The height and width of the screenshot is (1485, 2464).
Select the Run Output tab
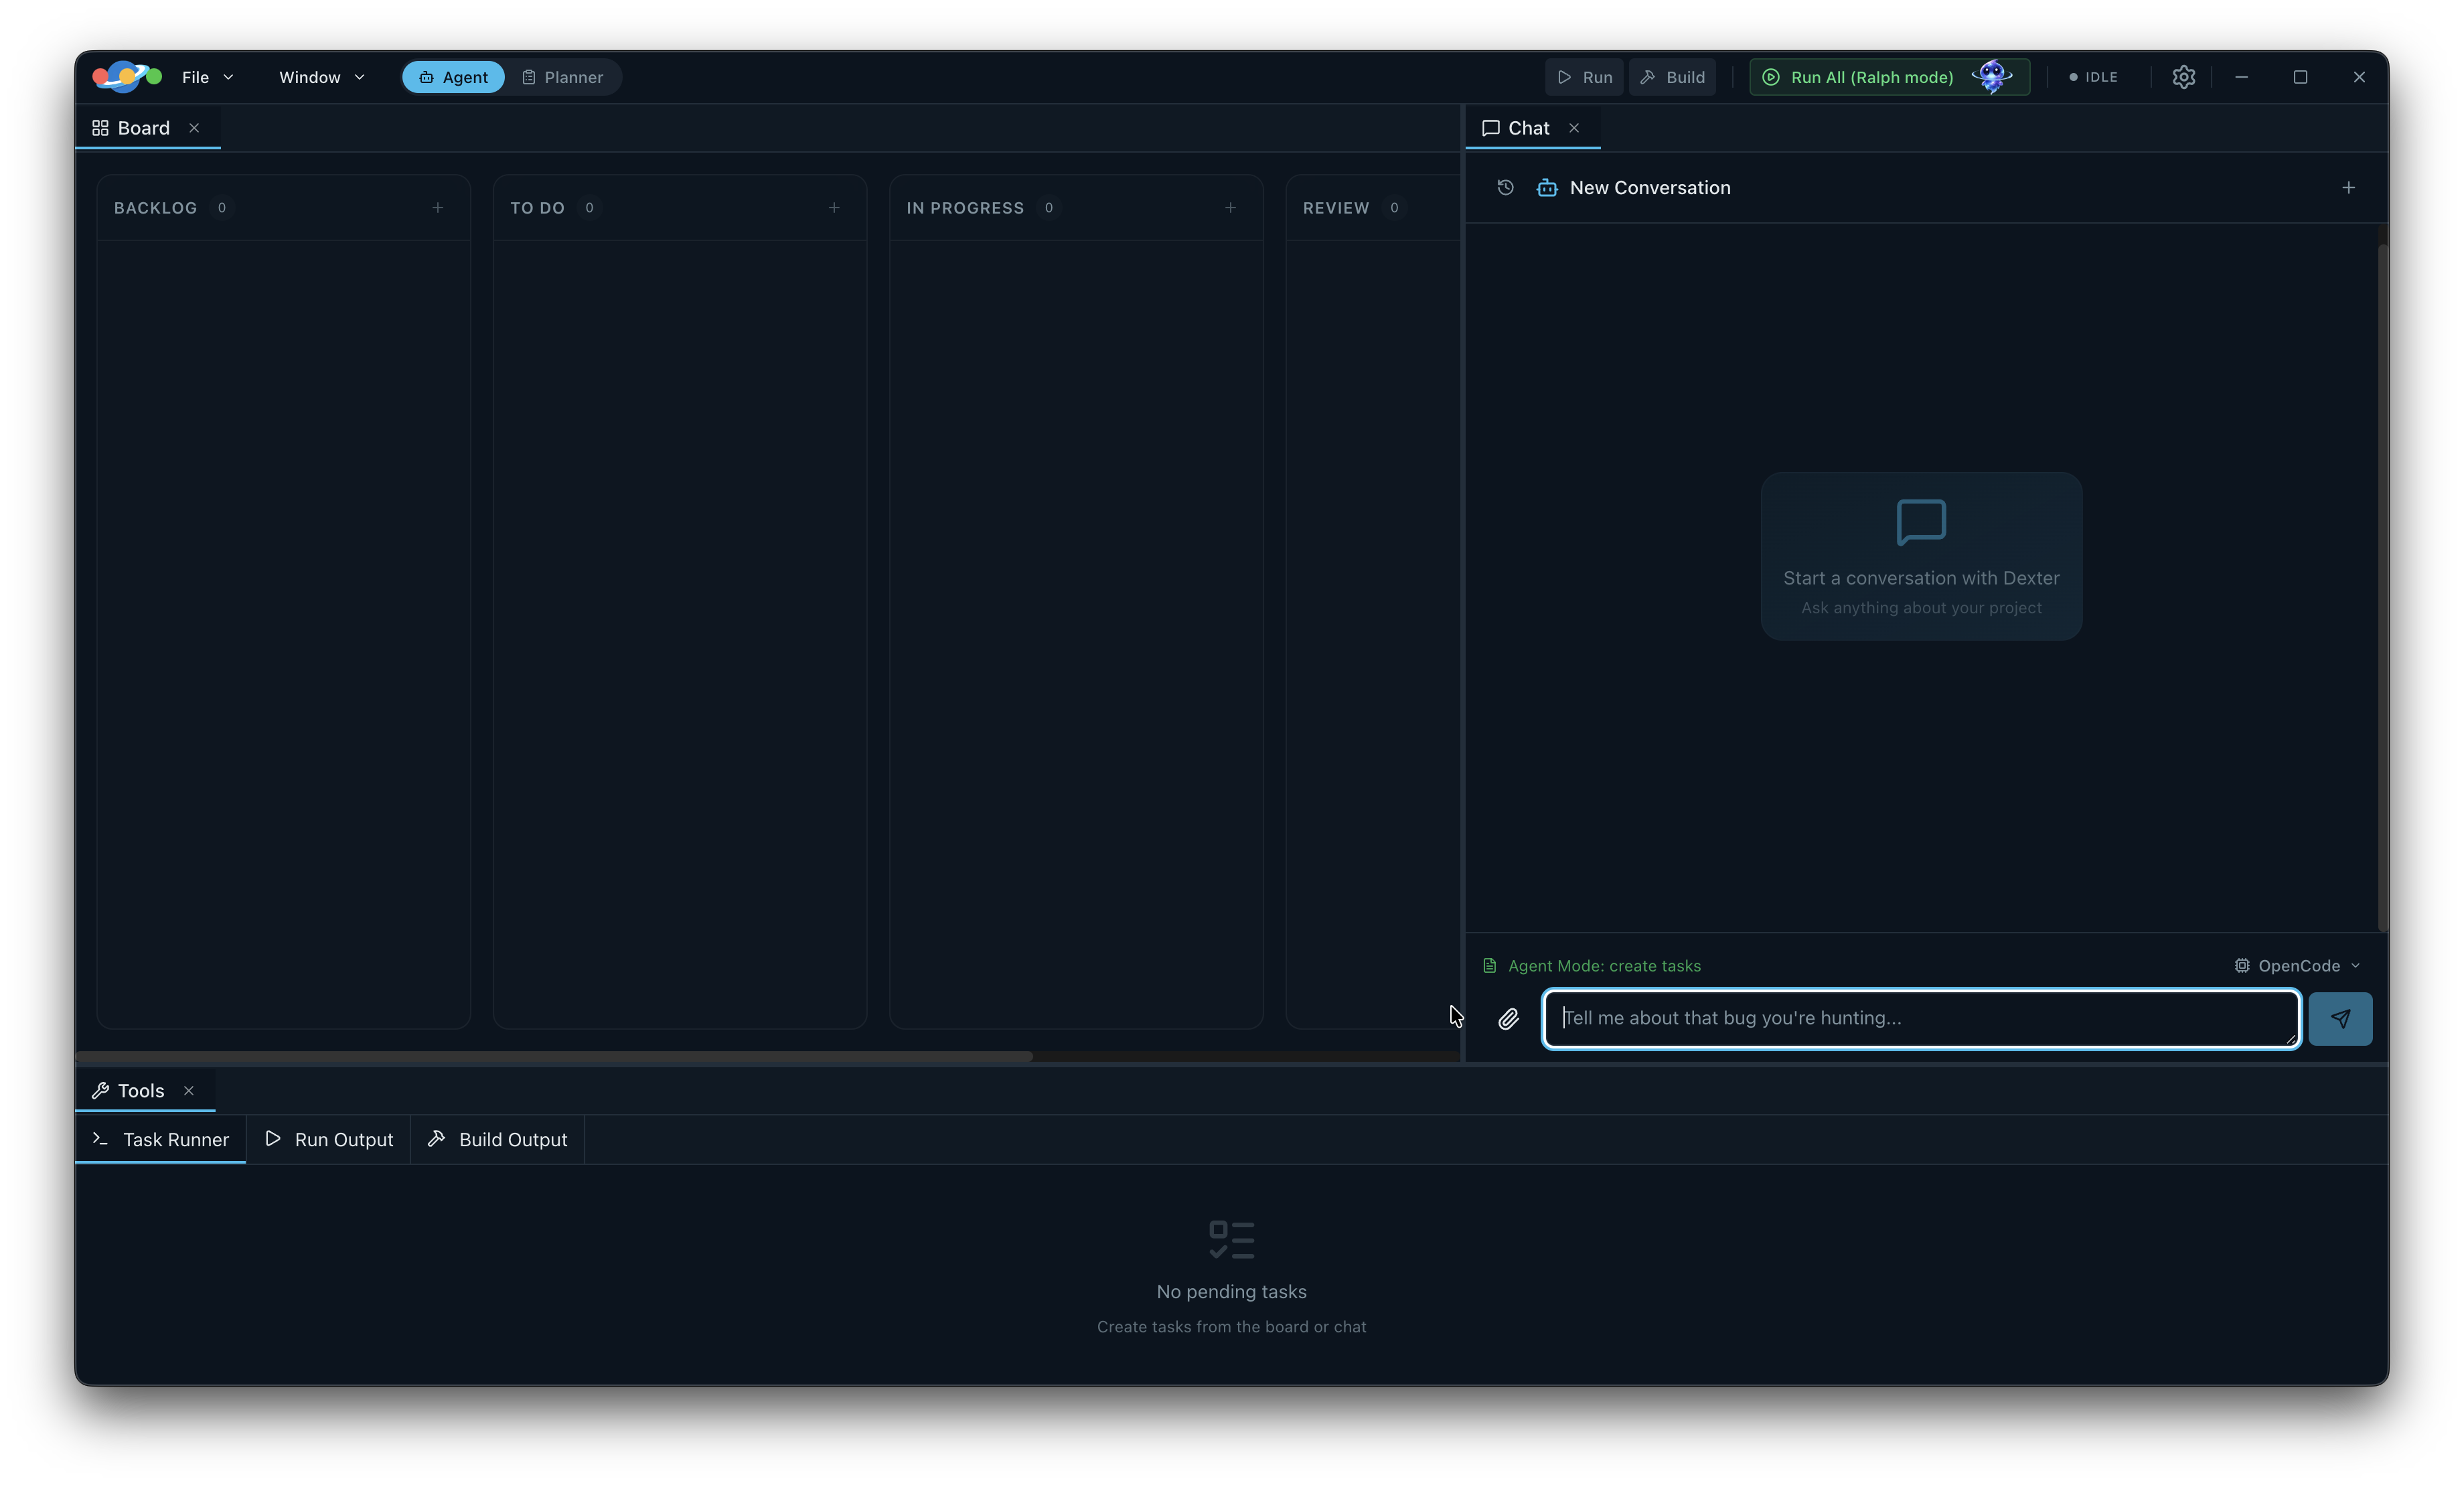329,1139
